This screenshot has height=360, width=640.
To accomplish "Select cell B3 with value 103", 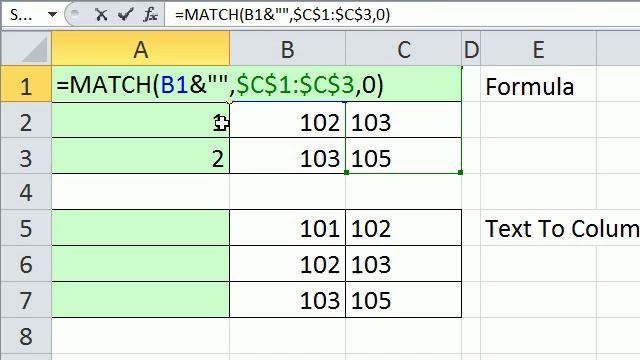I will click(287, 156).
